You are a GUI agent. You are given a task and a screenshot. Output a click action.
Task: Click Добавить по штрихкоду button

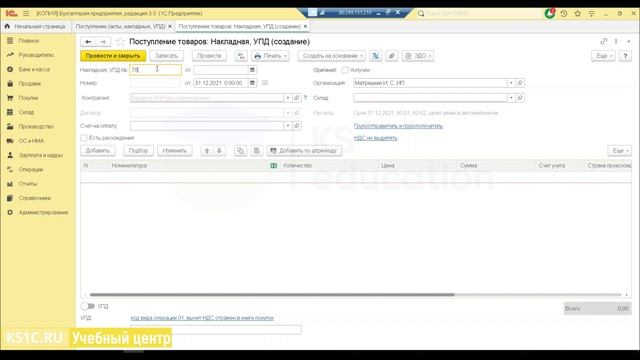(304, 151)
